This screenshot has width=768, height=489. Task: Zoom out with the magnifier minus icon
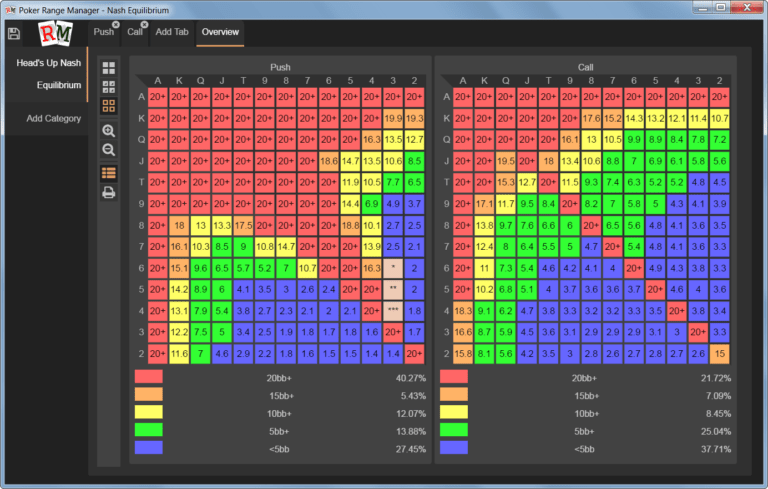[x=108, y=149]
